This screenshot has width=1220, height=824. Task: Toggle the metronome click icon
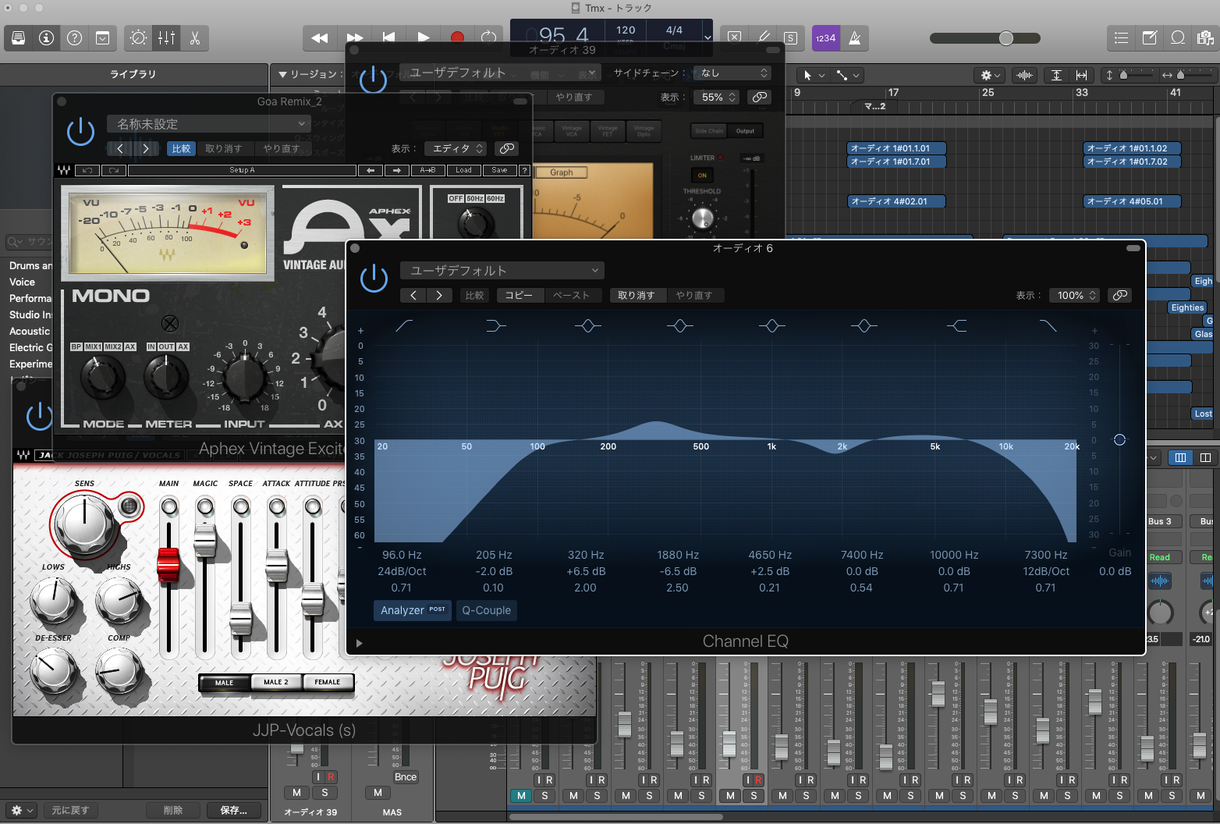coord(856,38)
